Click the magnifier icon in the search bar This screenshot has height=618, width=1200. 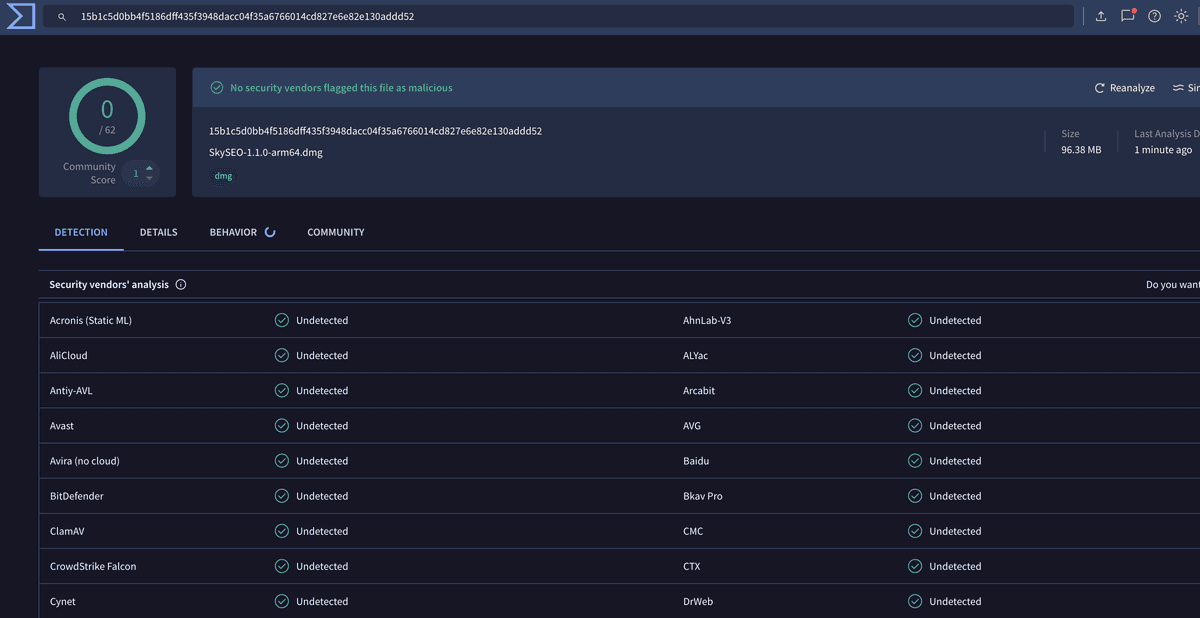[x=61, y=17]
